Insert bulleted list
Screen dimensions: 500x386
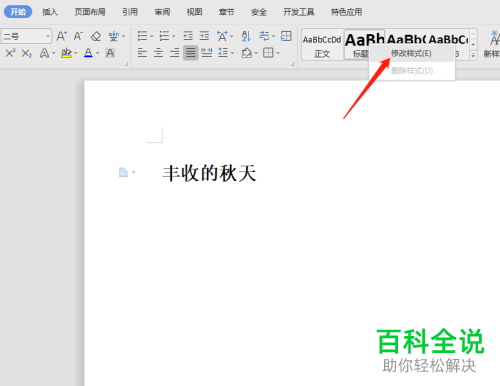(142, 36)
